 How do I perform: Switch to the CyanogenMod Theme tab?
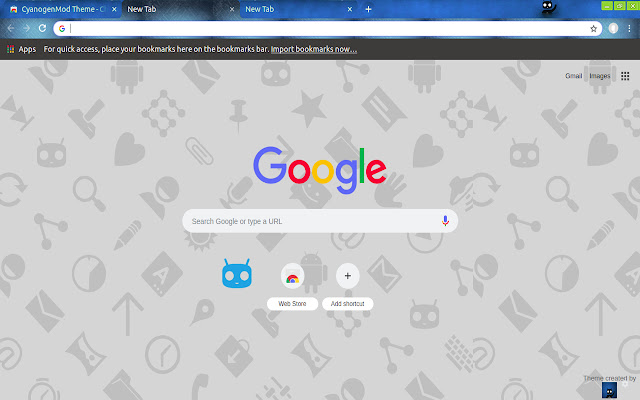(x=59, y=9)
